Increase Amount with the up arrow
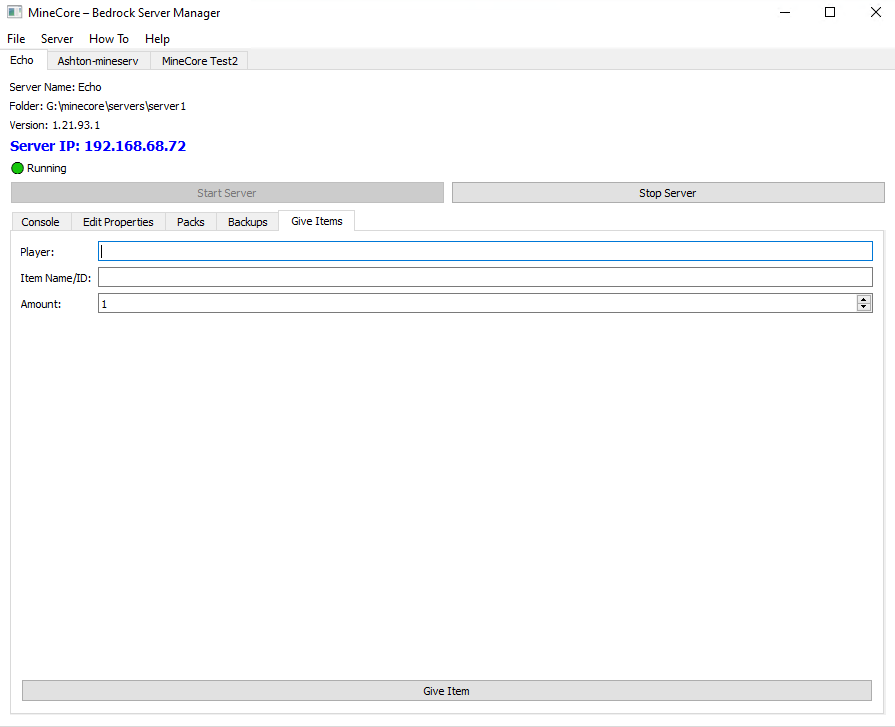 click(x=864, y=299)
